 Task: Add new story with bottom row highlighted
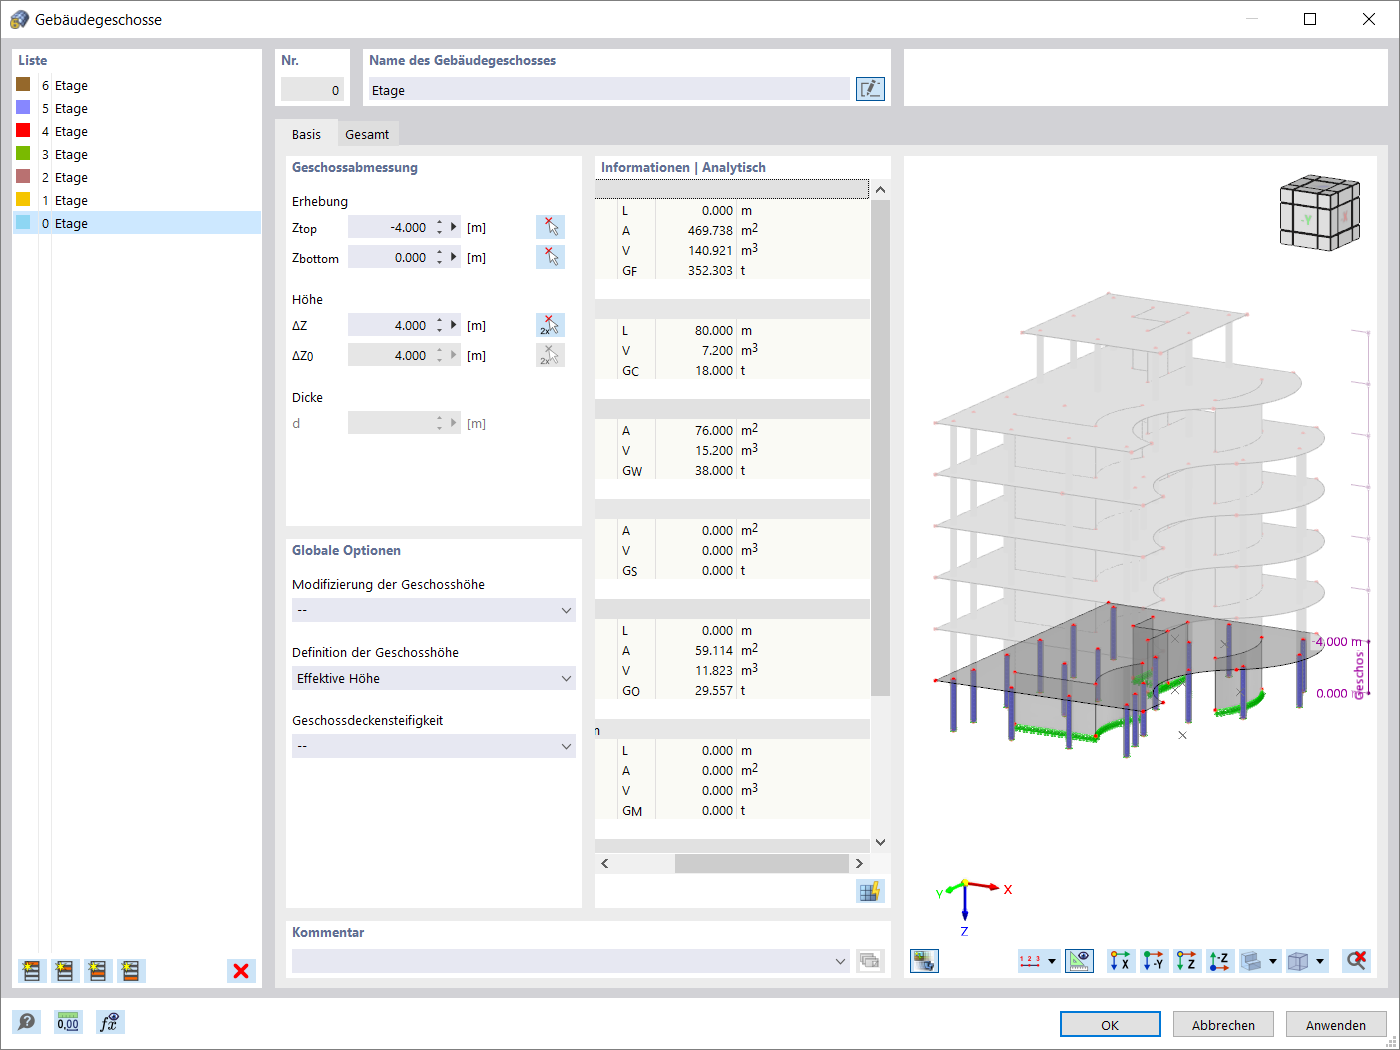tap(131, 971)
